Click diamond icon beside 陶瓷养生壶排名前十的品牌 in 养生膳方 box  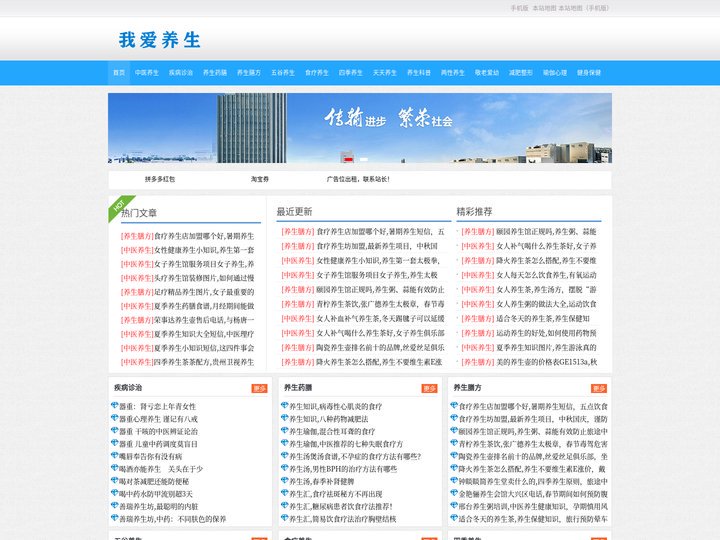click(454, 456)
